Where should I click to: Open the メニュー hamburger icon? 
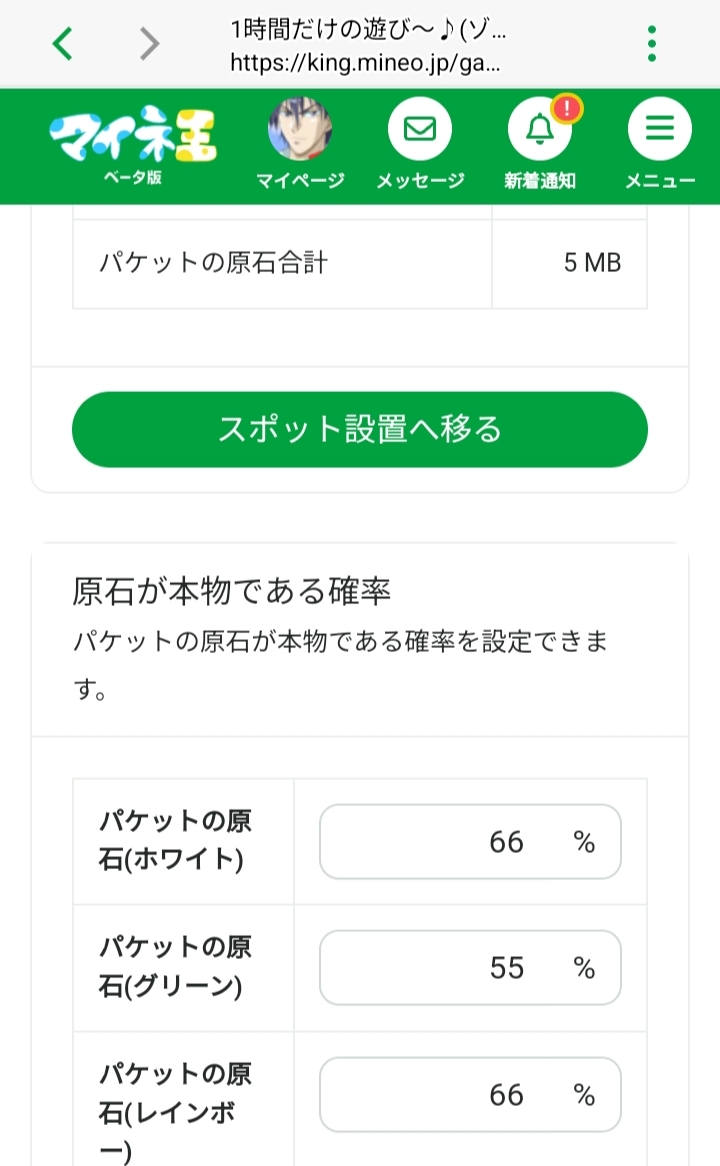659,130
